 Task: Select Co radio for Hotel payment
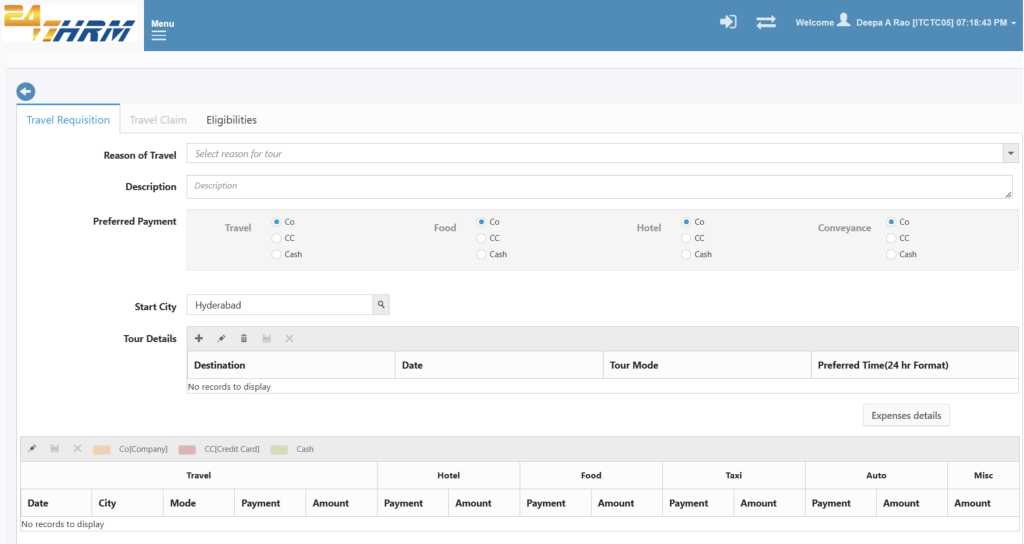686,222
